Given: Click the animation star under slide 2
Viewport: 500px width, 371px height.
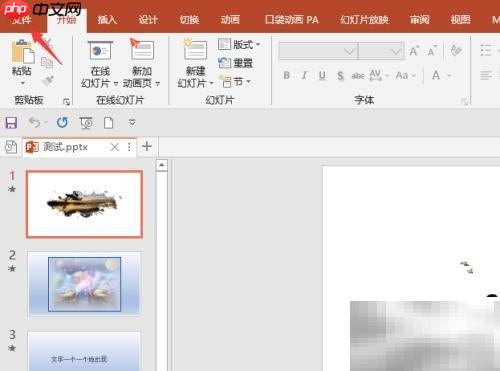Looking at the screenshot, I should tap(12, 268).
